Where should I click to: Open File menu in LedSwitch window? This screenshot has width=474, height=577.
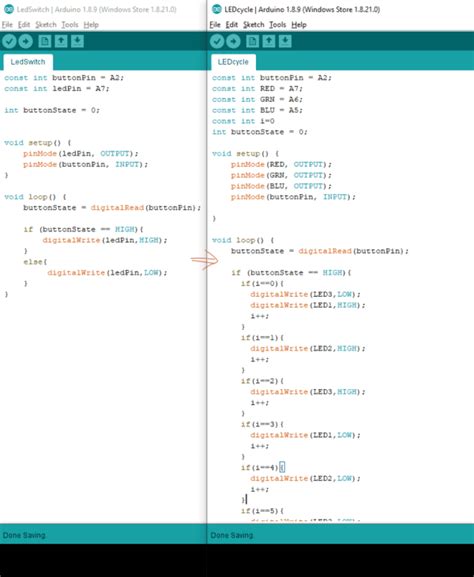click(7, 25)
